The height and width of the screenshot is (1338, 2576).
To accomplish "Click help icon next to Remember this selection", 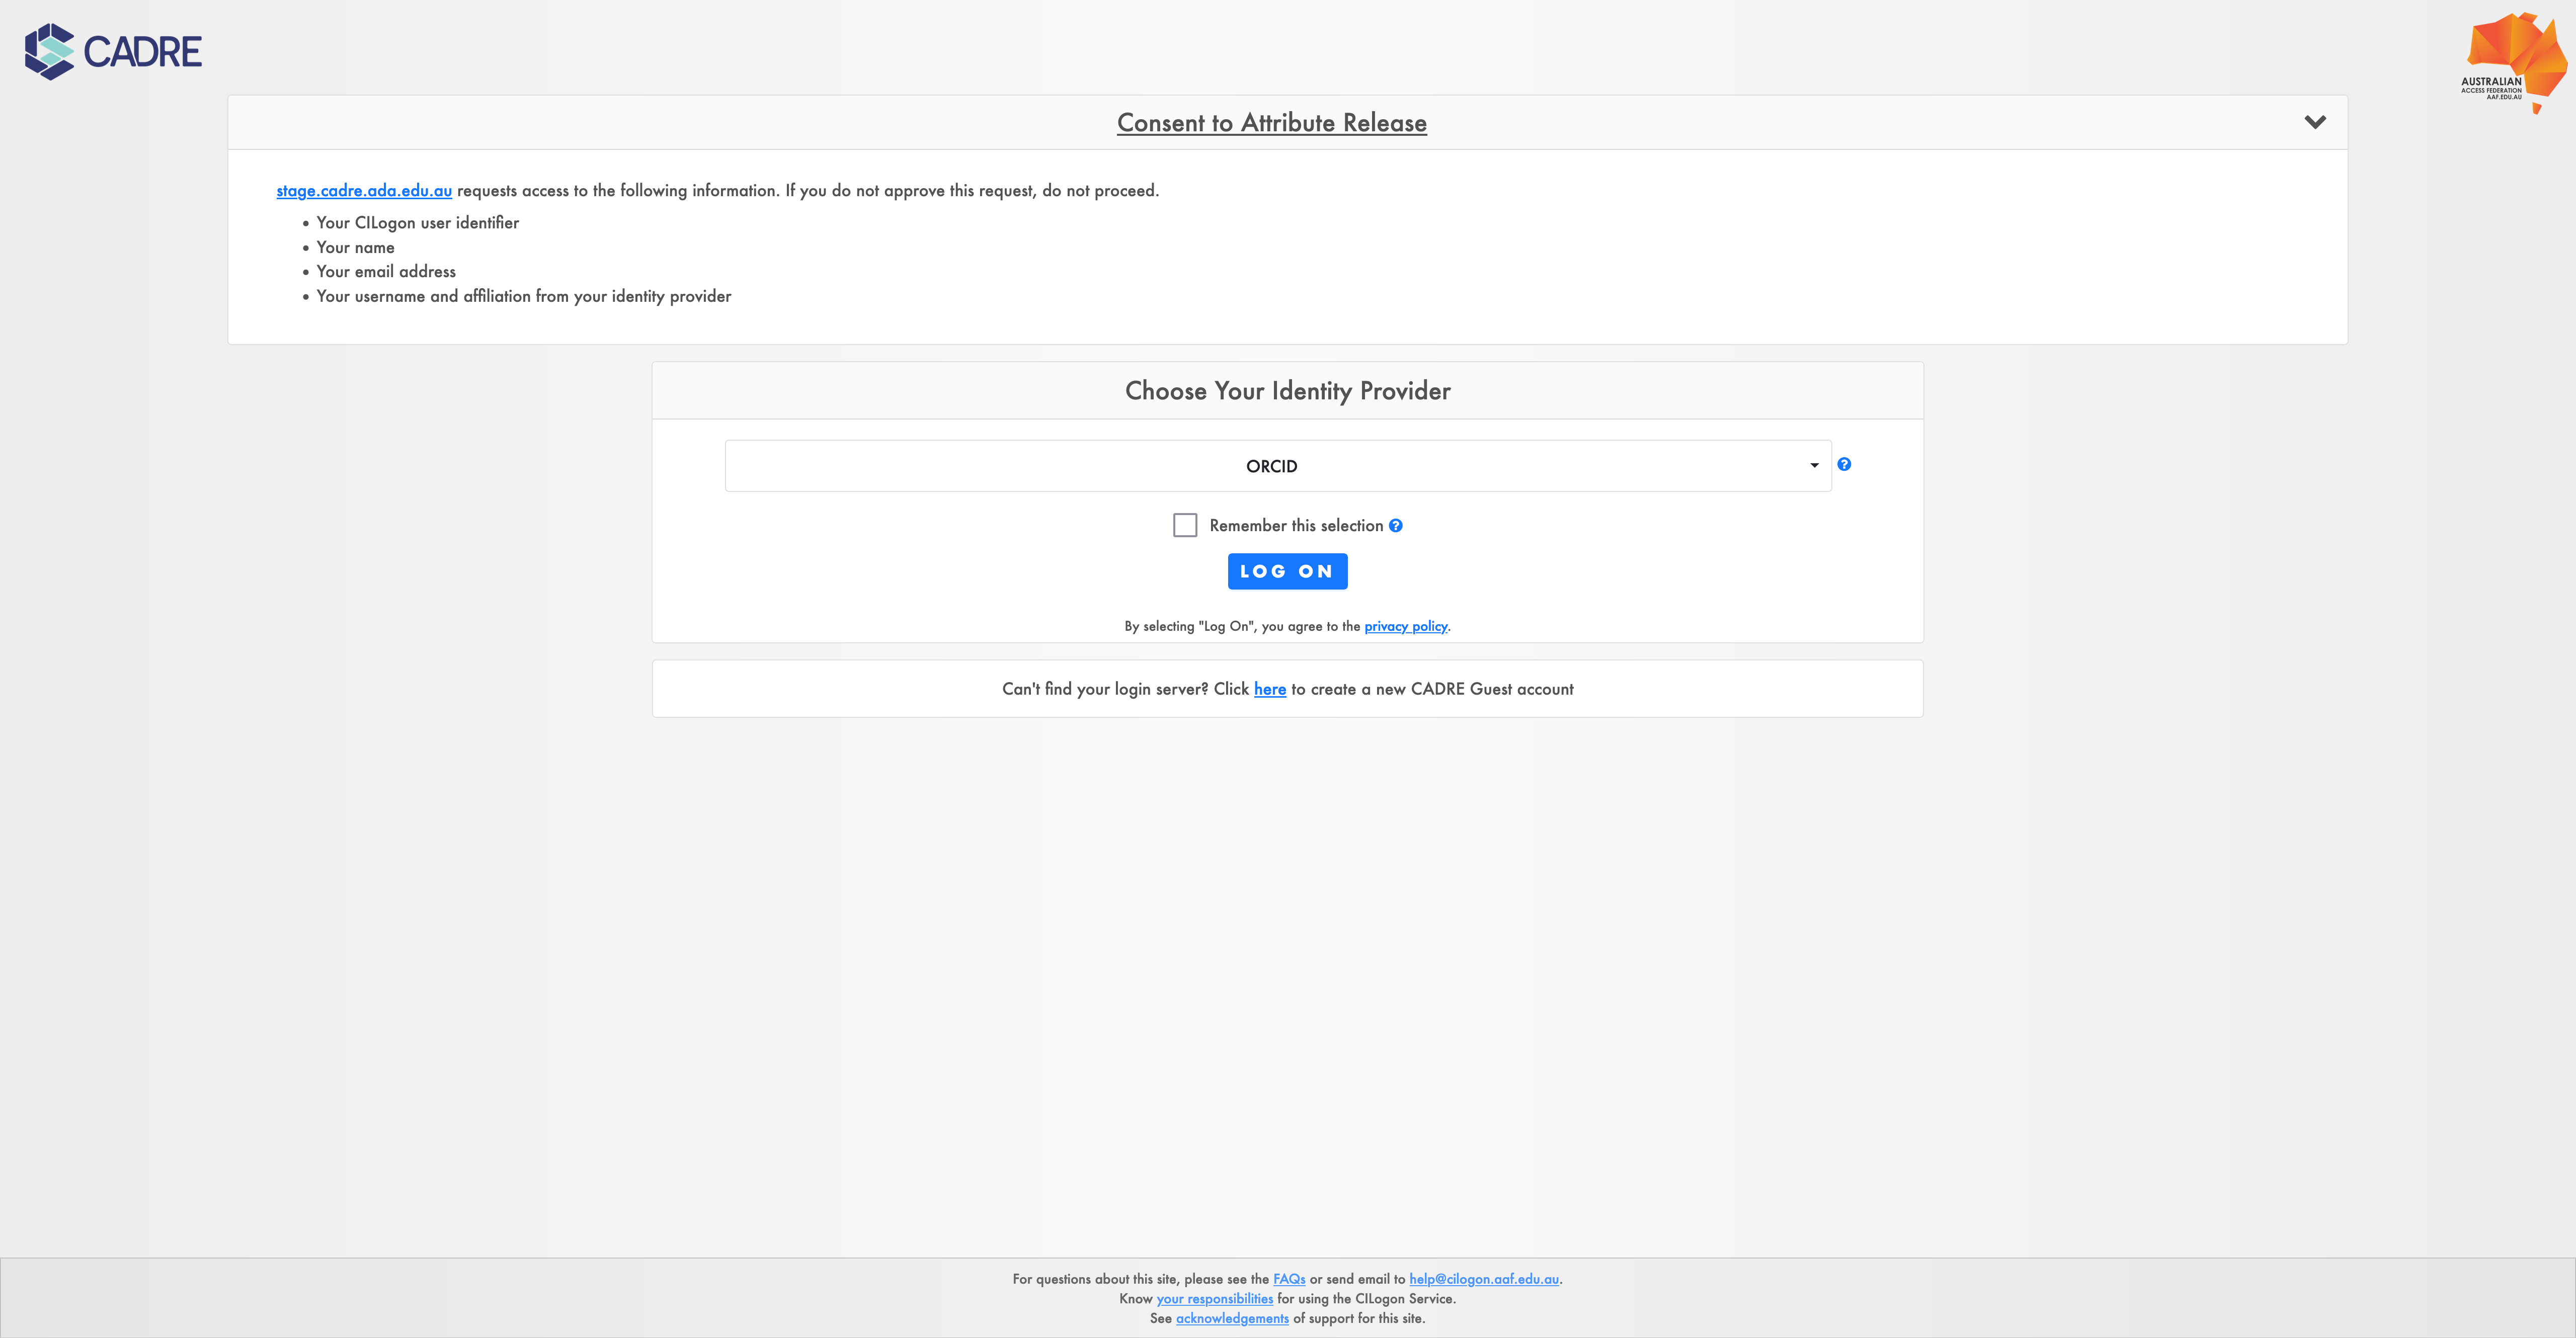I will pyautogui.click(x=1395, y=526).
